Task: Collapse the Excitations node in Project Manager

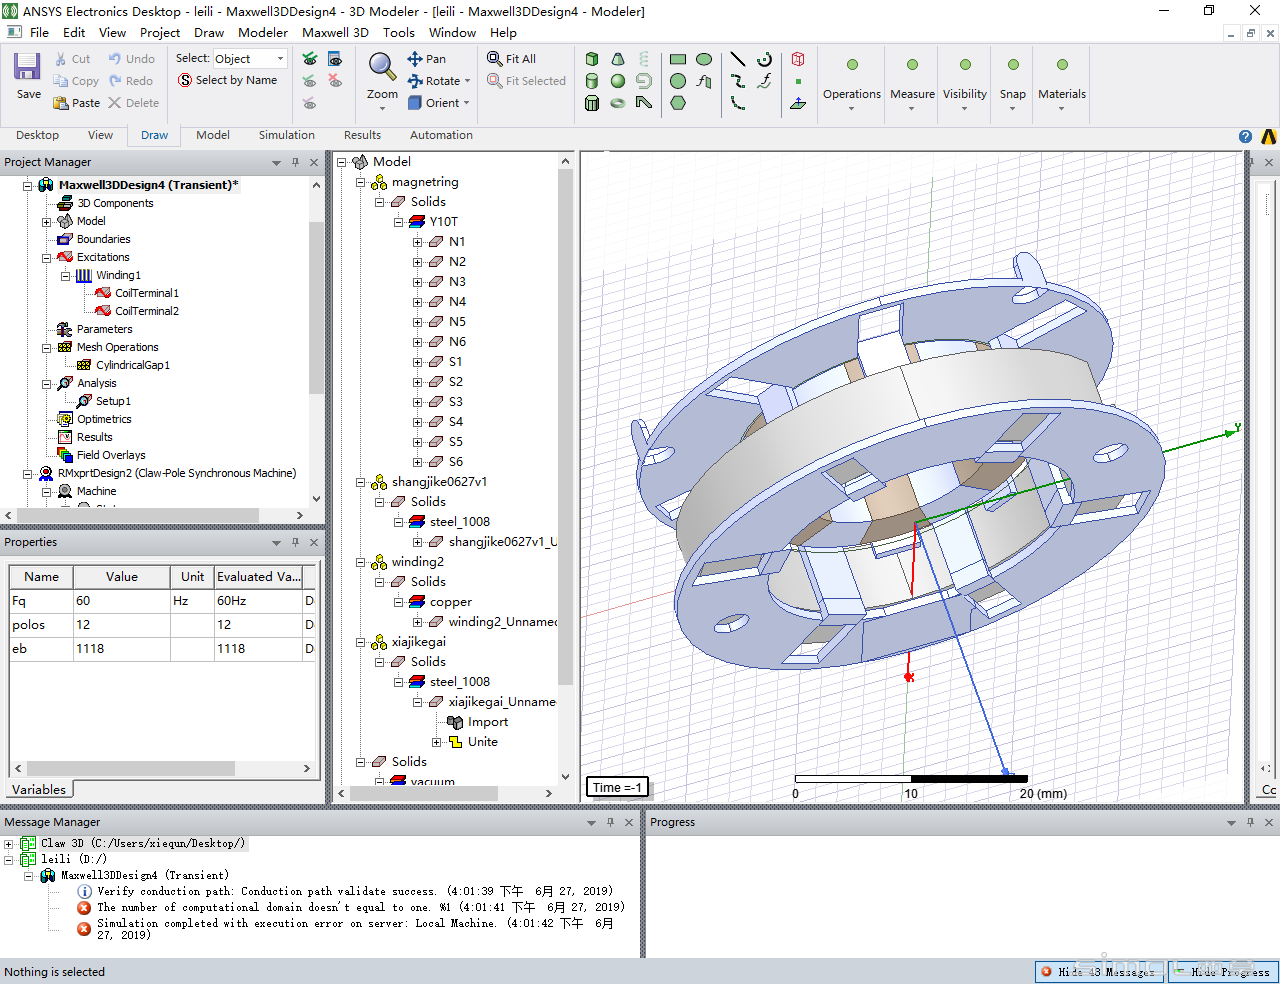Action: coord(46,257)
